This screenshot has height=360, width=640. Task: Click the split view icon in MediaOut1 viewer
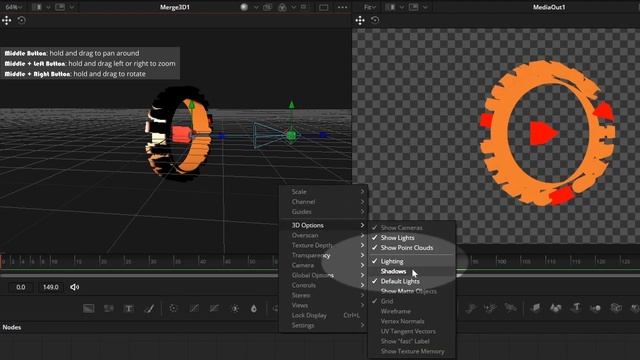(391, 7)
